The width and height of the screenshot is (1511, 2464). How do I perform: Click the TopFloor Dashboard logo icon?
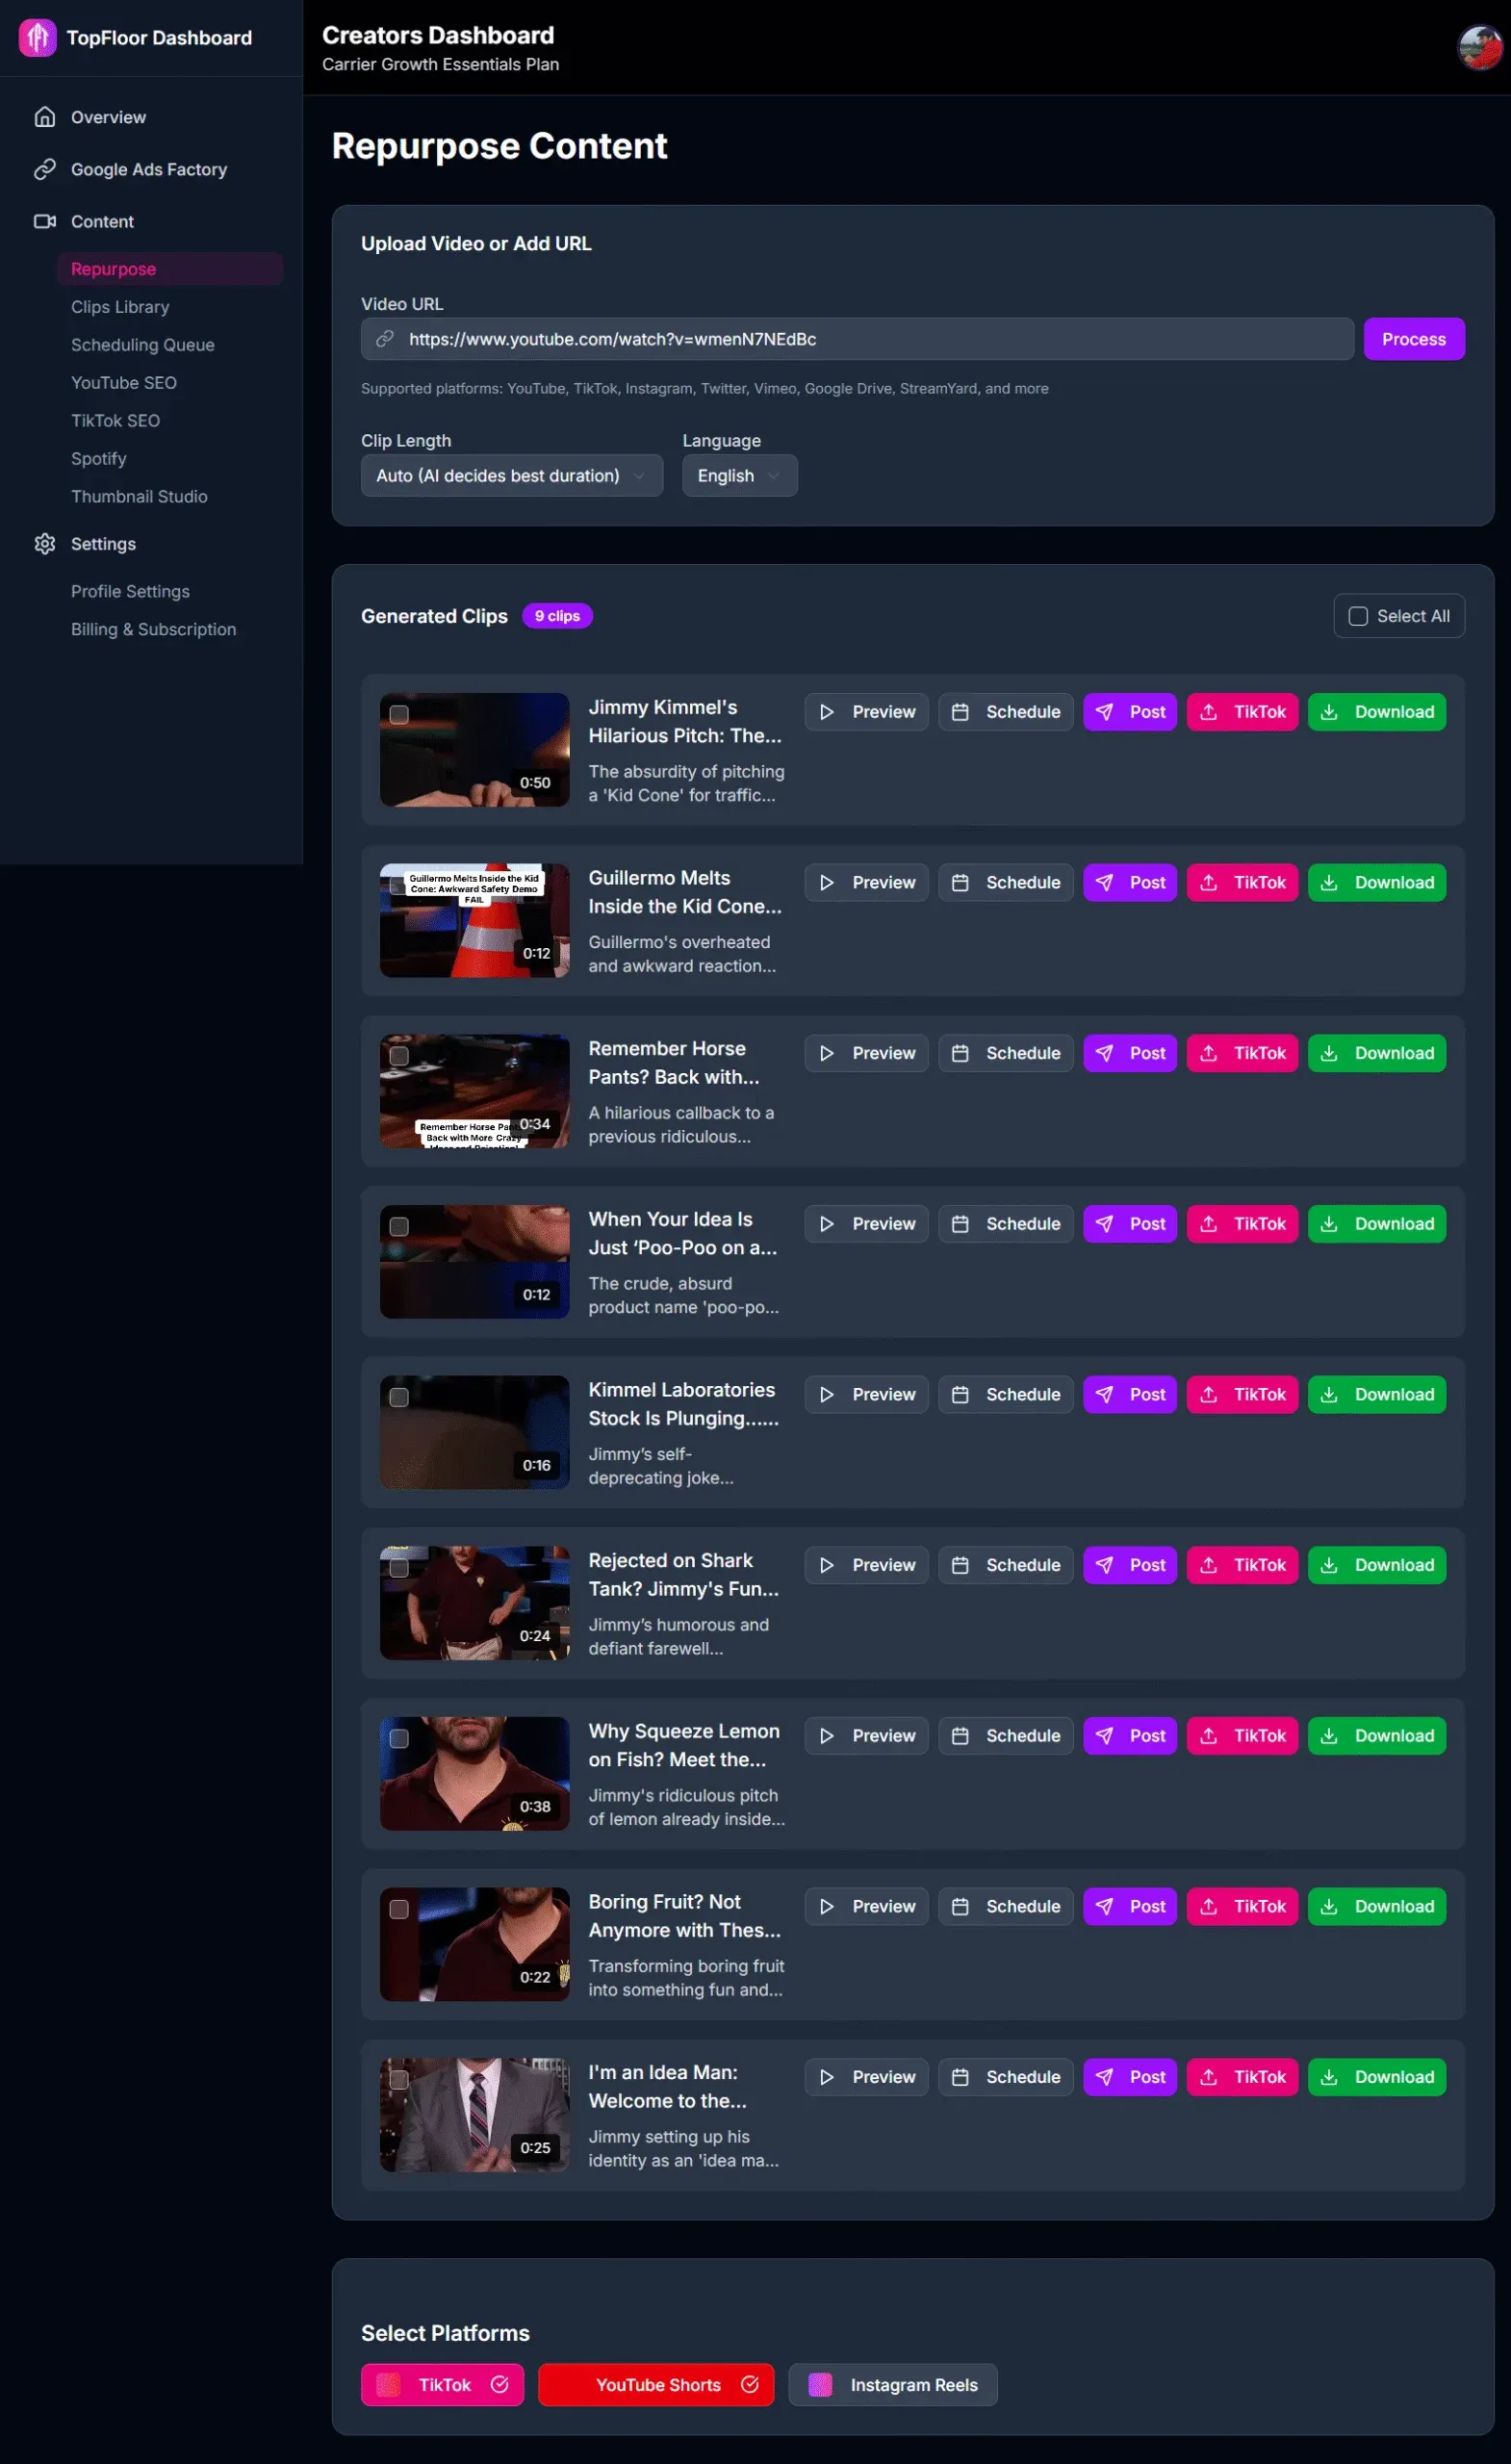point(38,38)
